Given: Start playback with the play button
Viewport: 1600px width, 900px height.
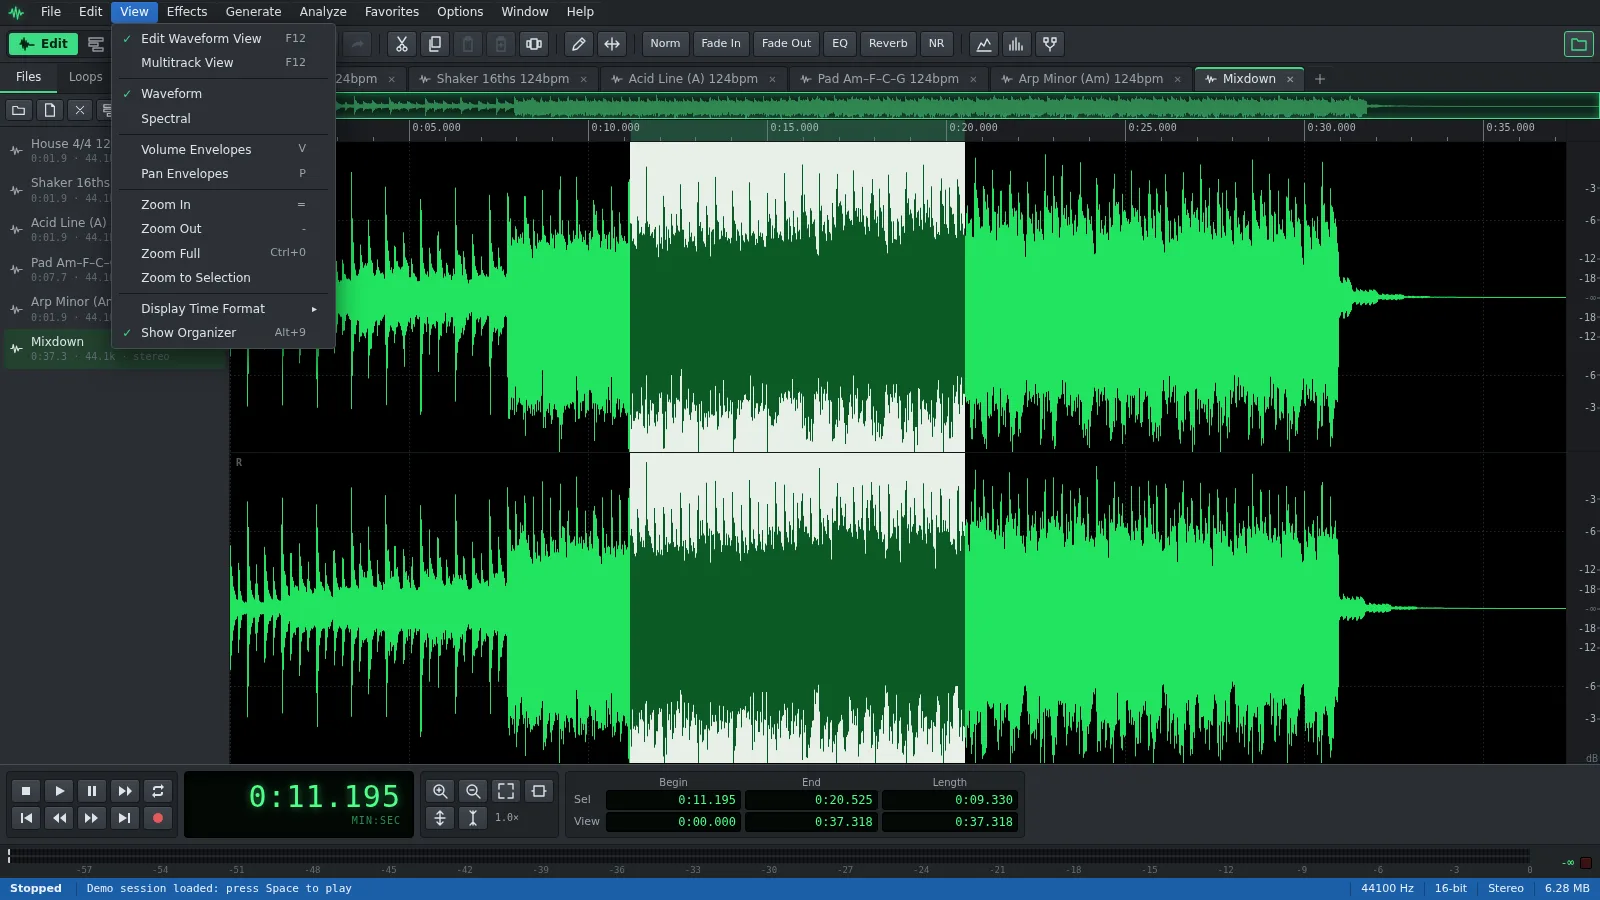Looking at the screenshot, I should click(x=60, y=791).
